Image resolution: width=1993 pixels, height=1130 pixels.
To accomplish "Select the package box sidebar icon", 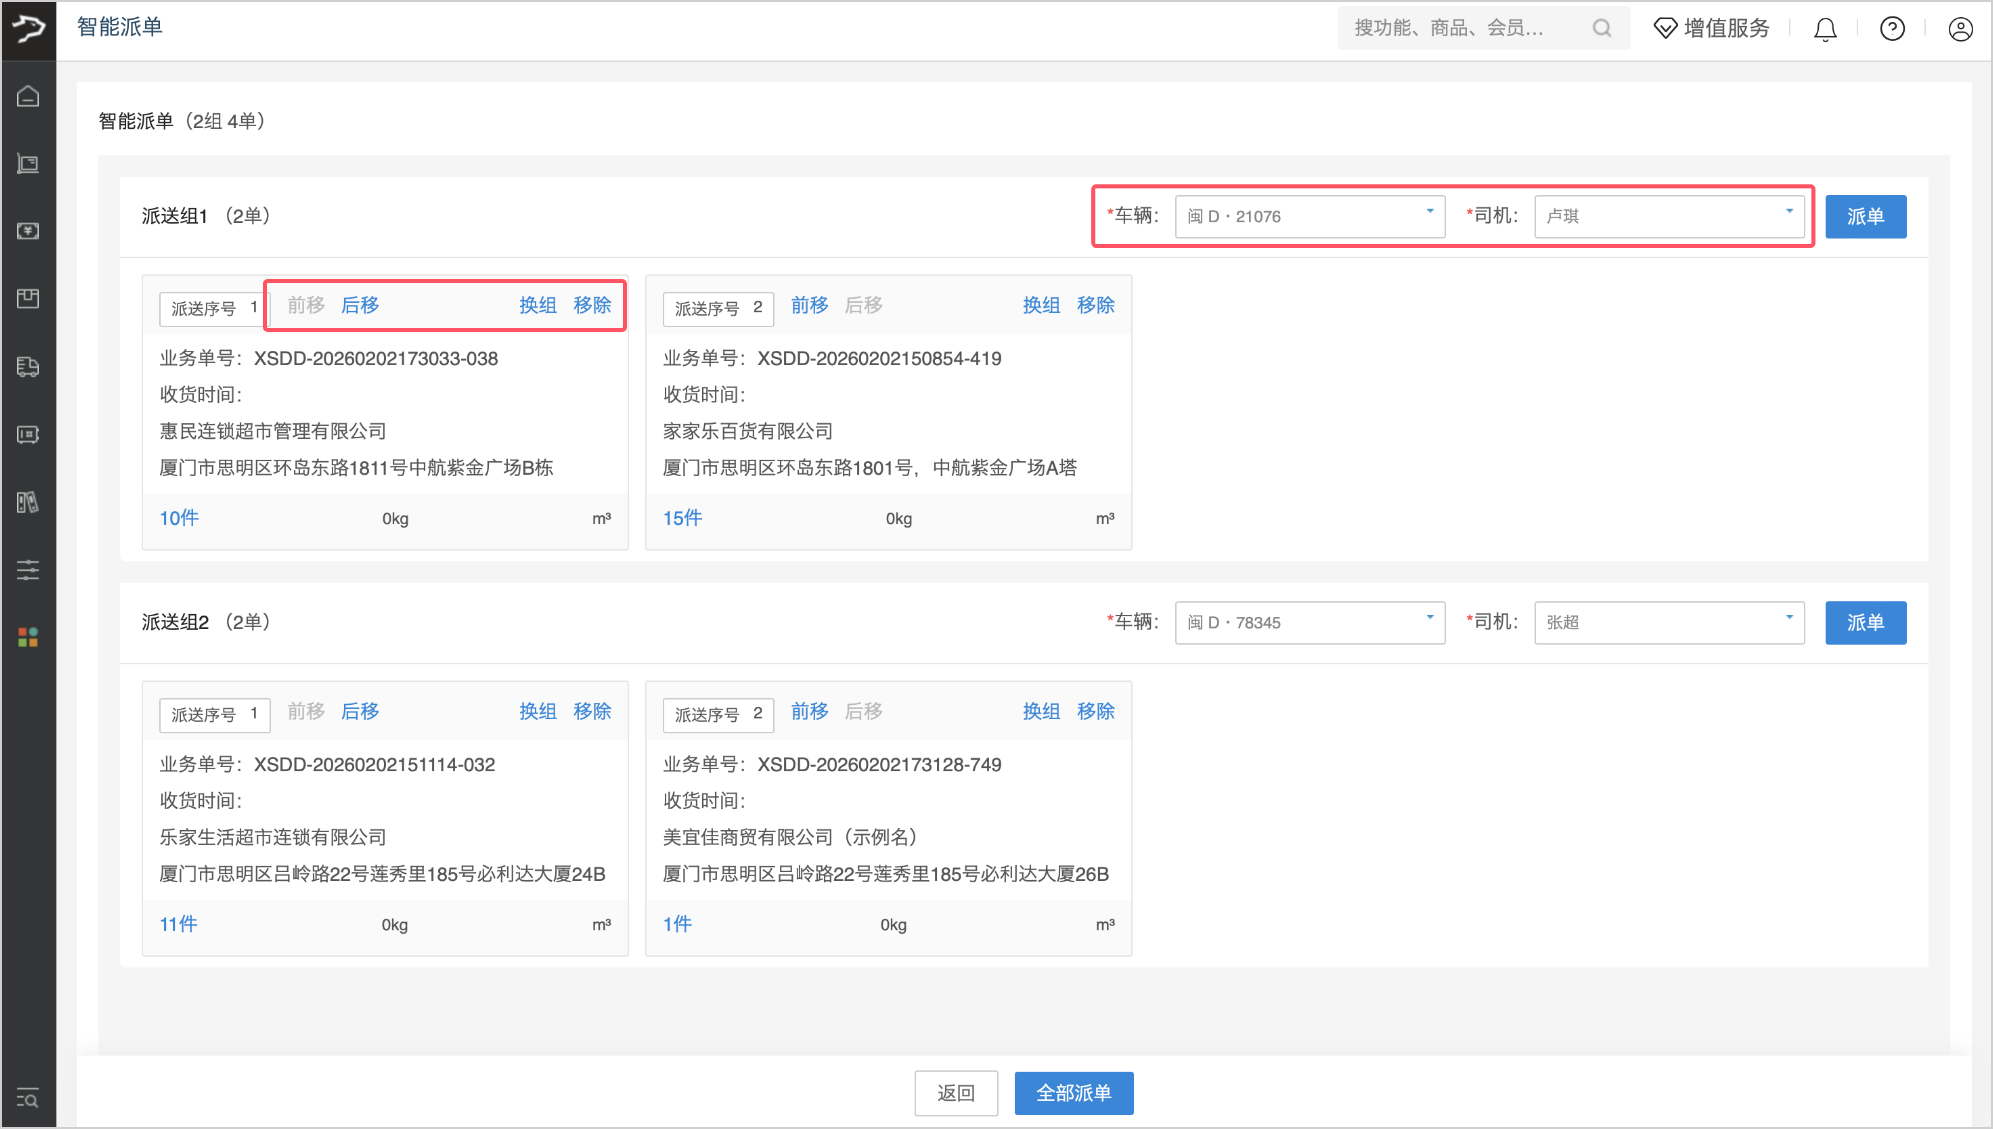I will point(28,299).
